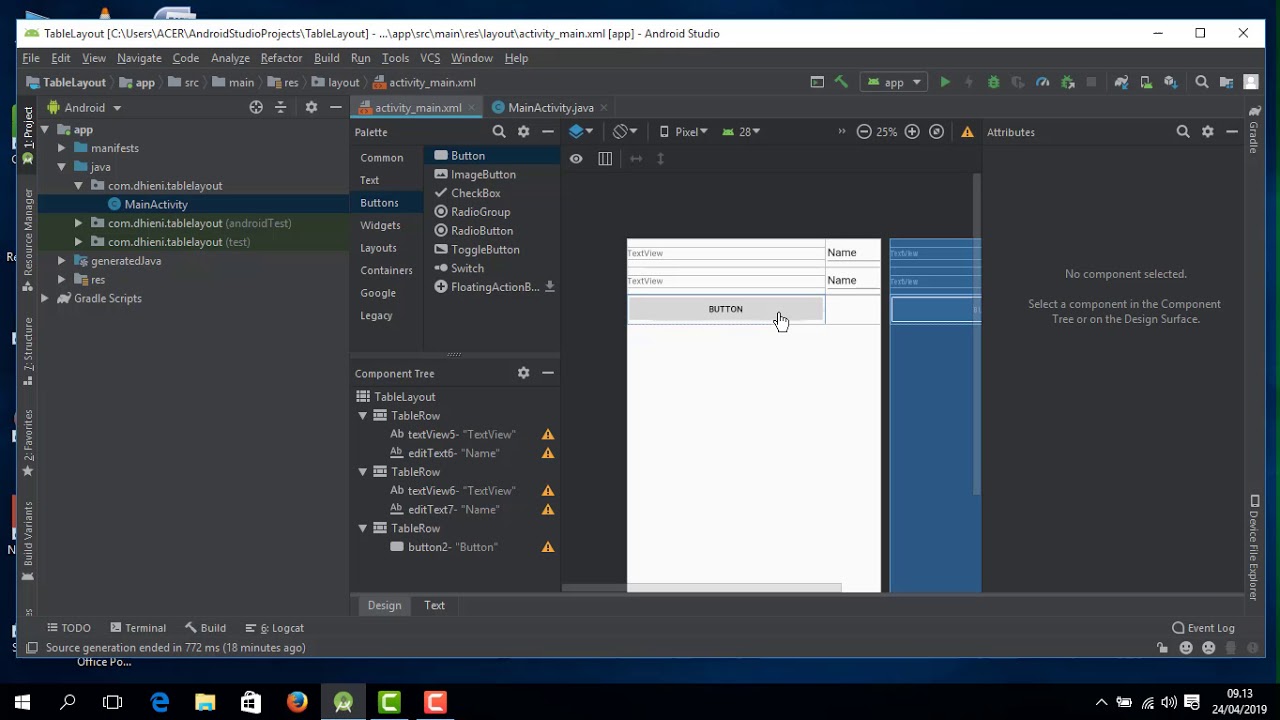Click the Palette search magnifier icon

499,132
